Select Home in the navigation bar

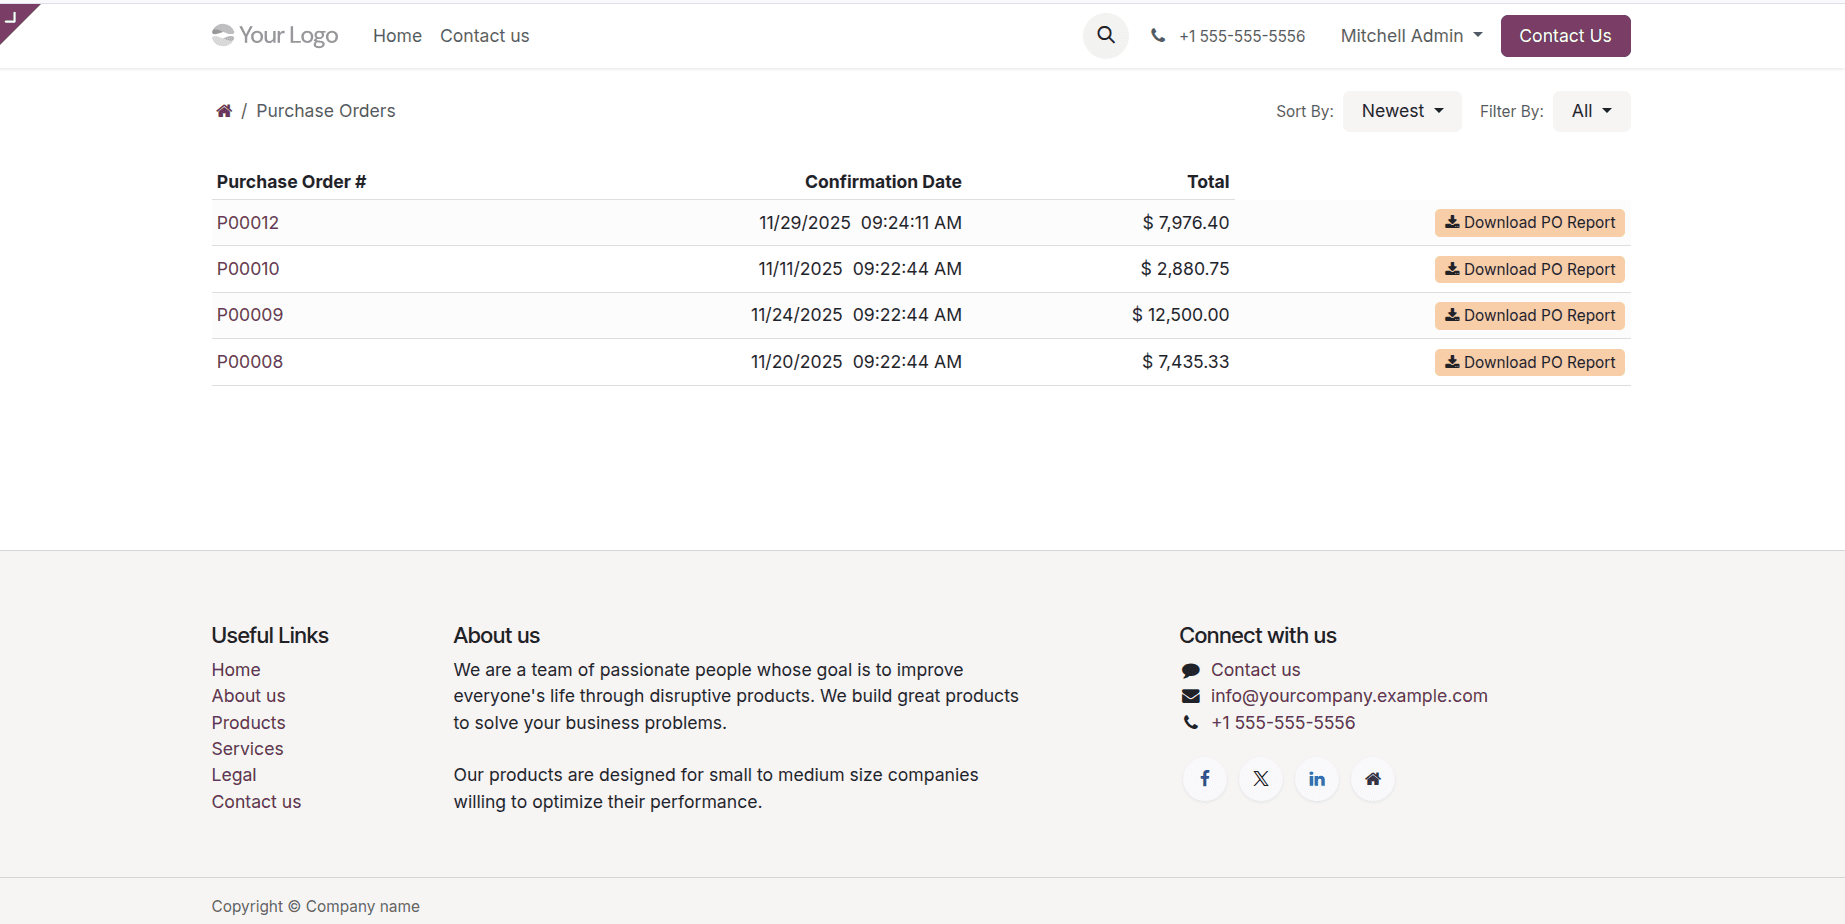(x=397, y=35)
